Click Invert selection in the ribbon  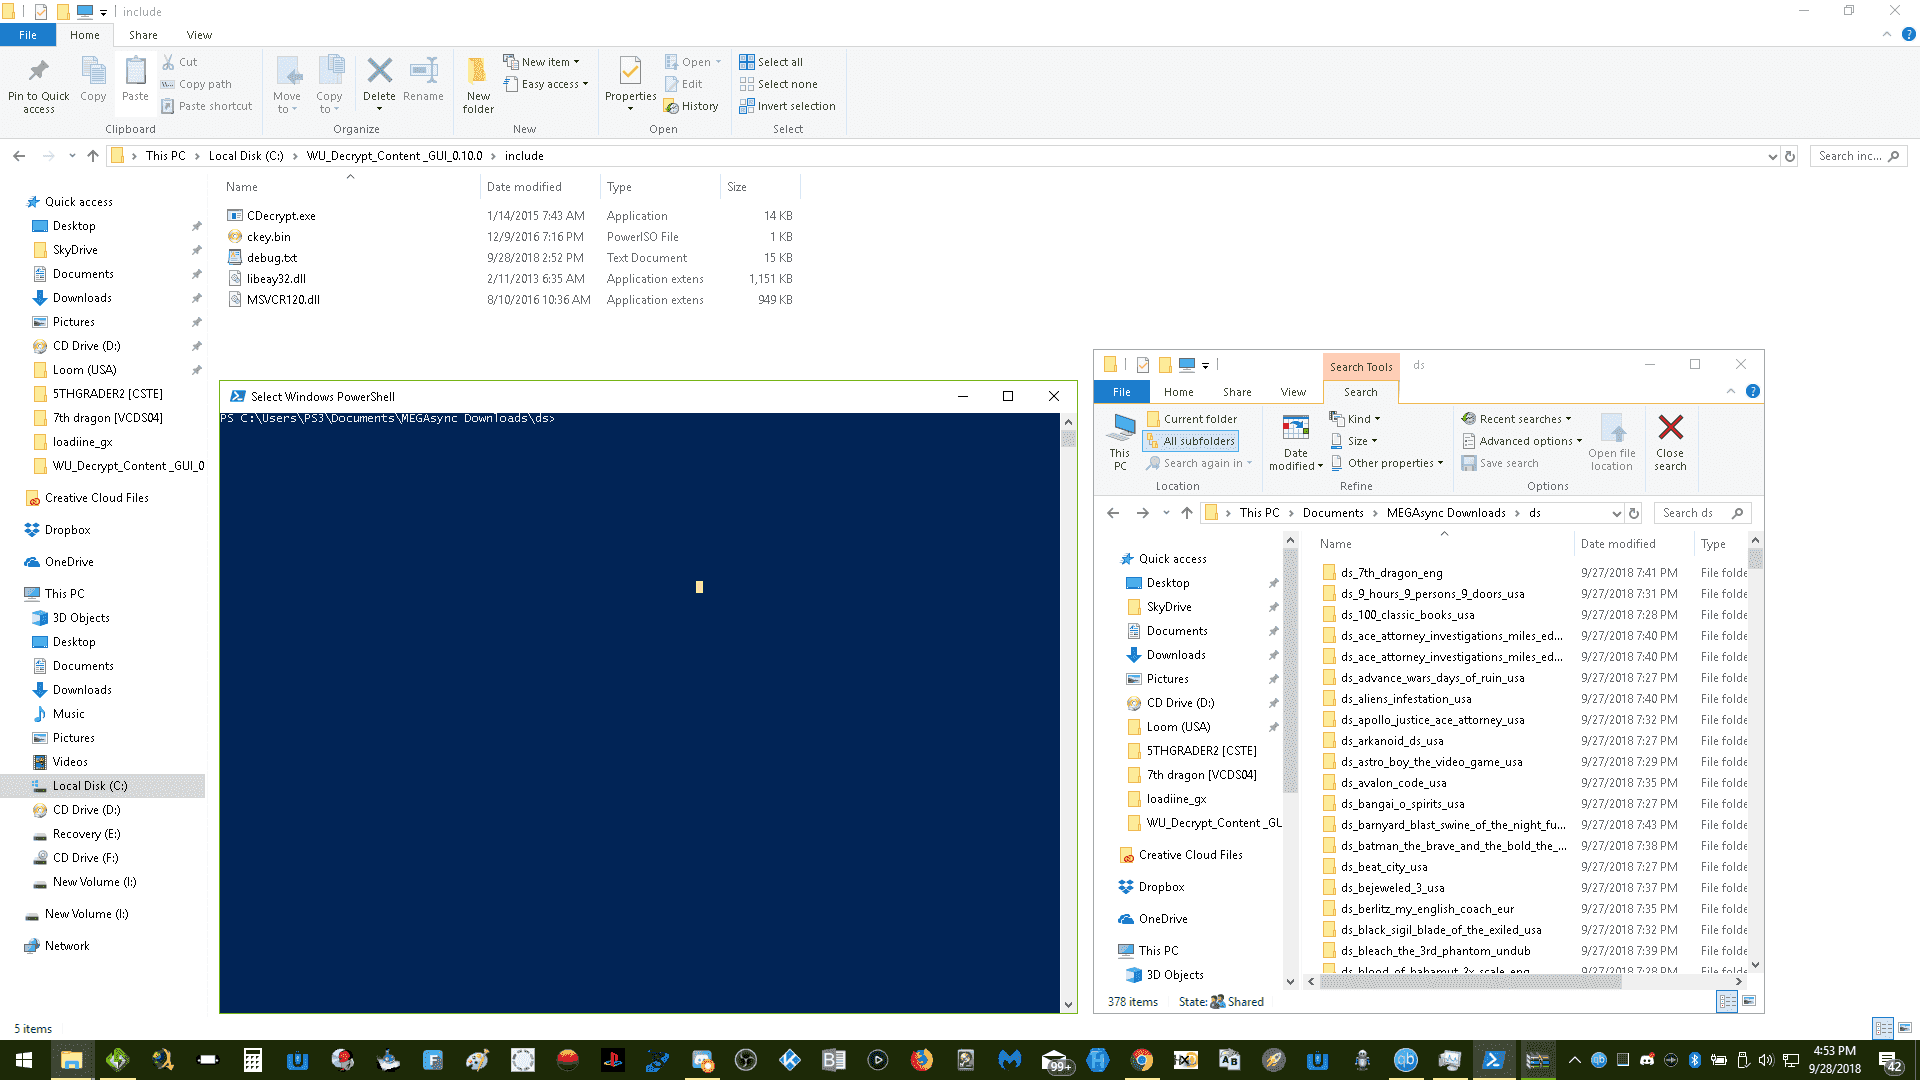pyautogui.click(x=787, y=106)
